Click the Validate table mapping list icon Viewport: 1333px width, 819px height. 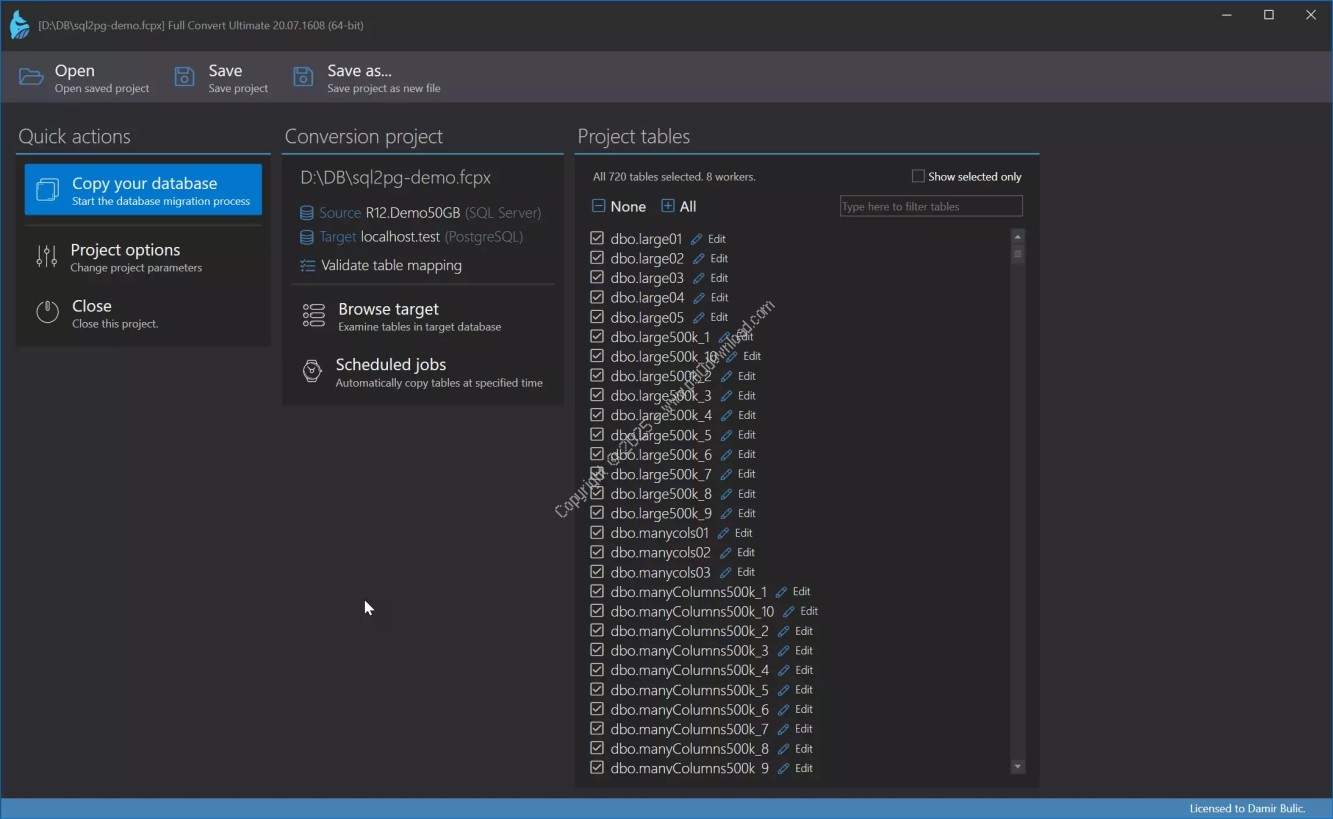coord(307,266)
